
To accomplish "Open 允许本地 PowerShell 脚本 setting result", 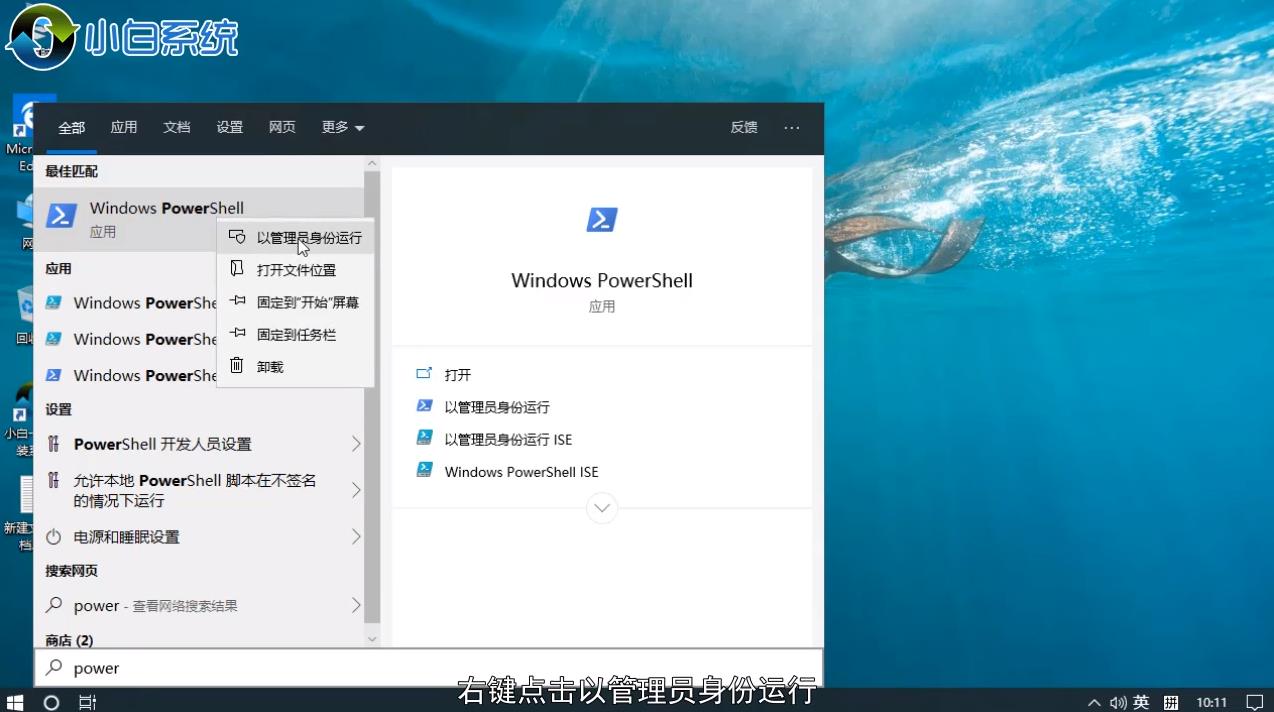I will click(x=199, y=490).
